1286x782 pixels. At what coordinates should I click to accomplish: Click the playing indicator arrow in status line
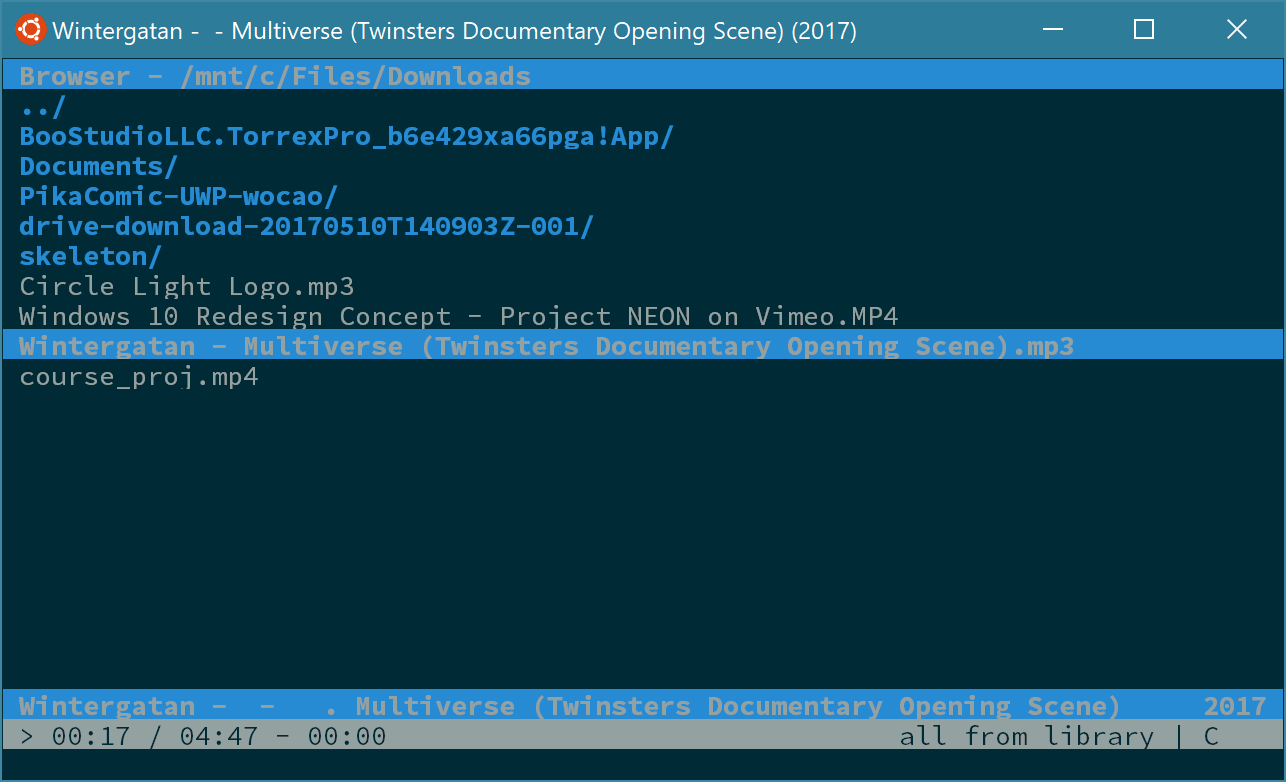point(27,737)
